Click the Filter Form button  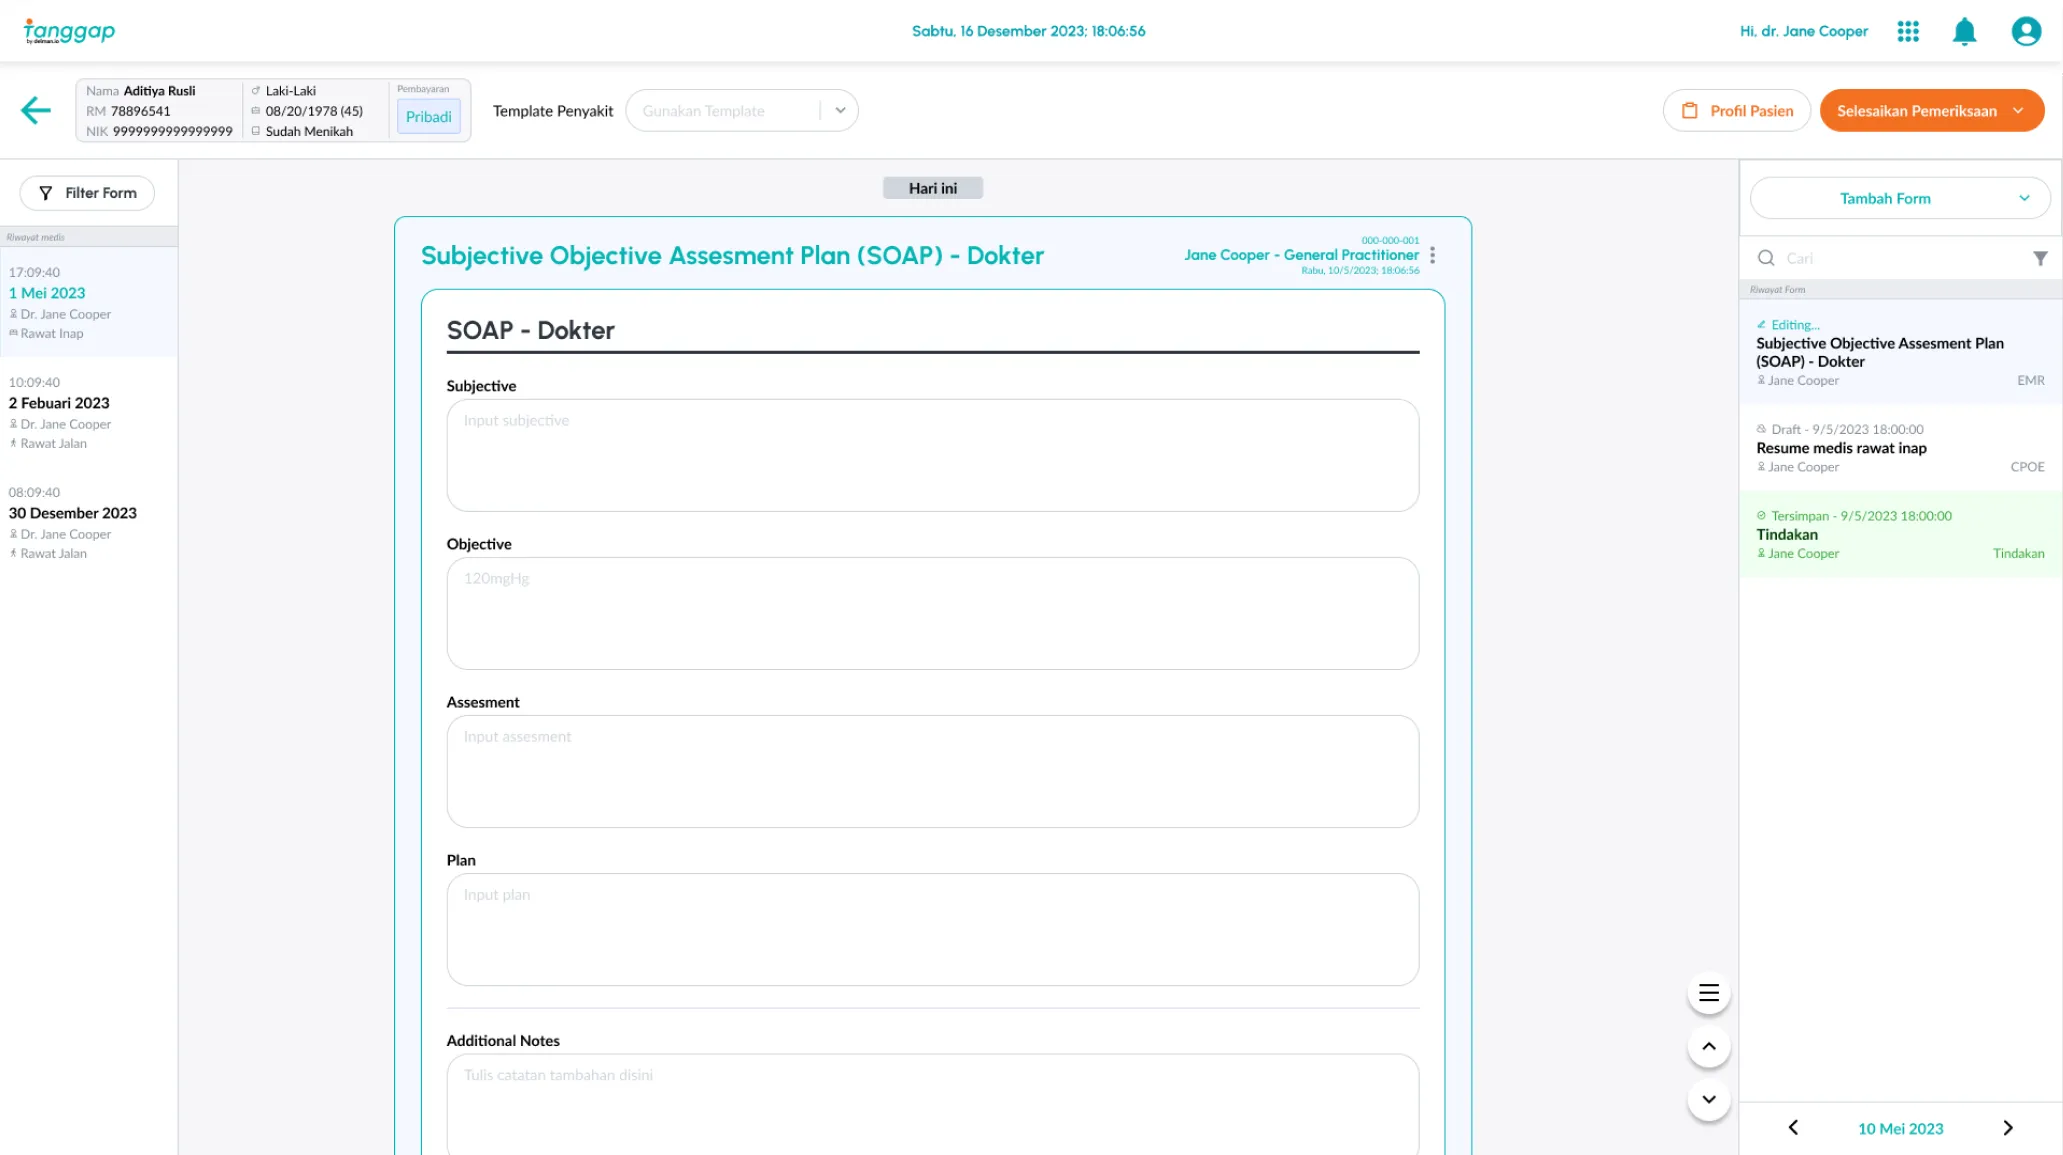click(87, 193)
